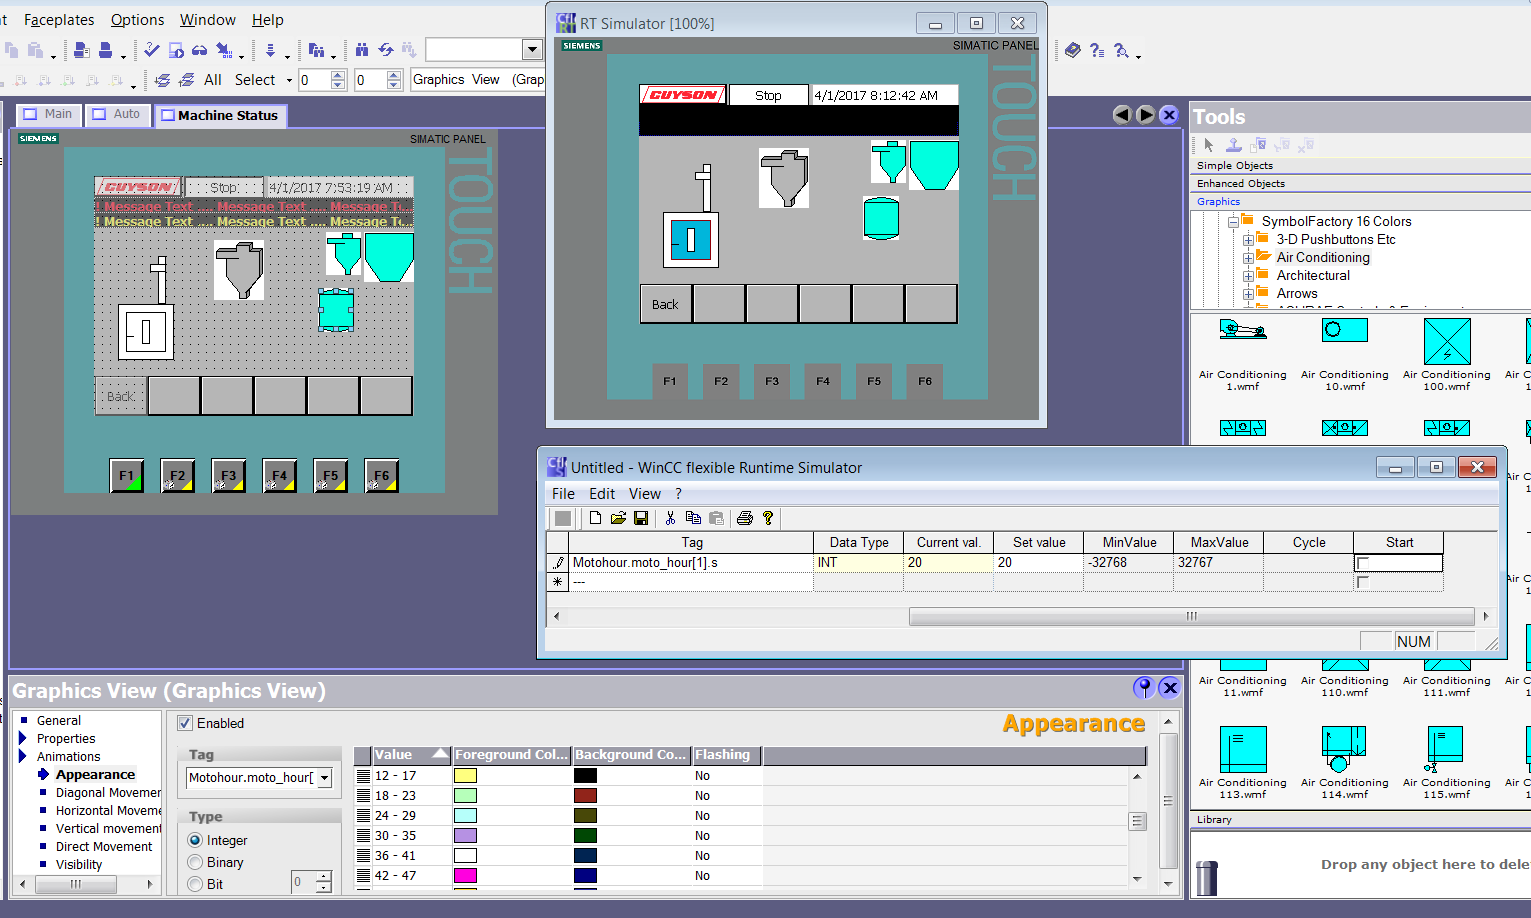Click yellow question mark help in Simulator
Viewport: 1531px width, 918px height.
tap(768, 518)
